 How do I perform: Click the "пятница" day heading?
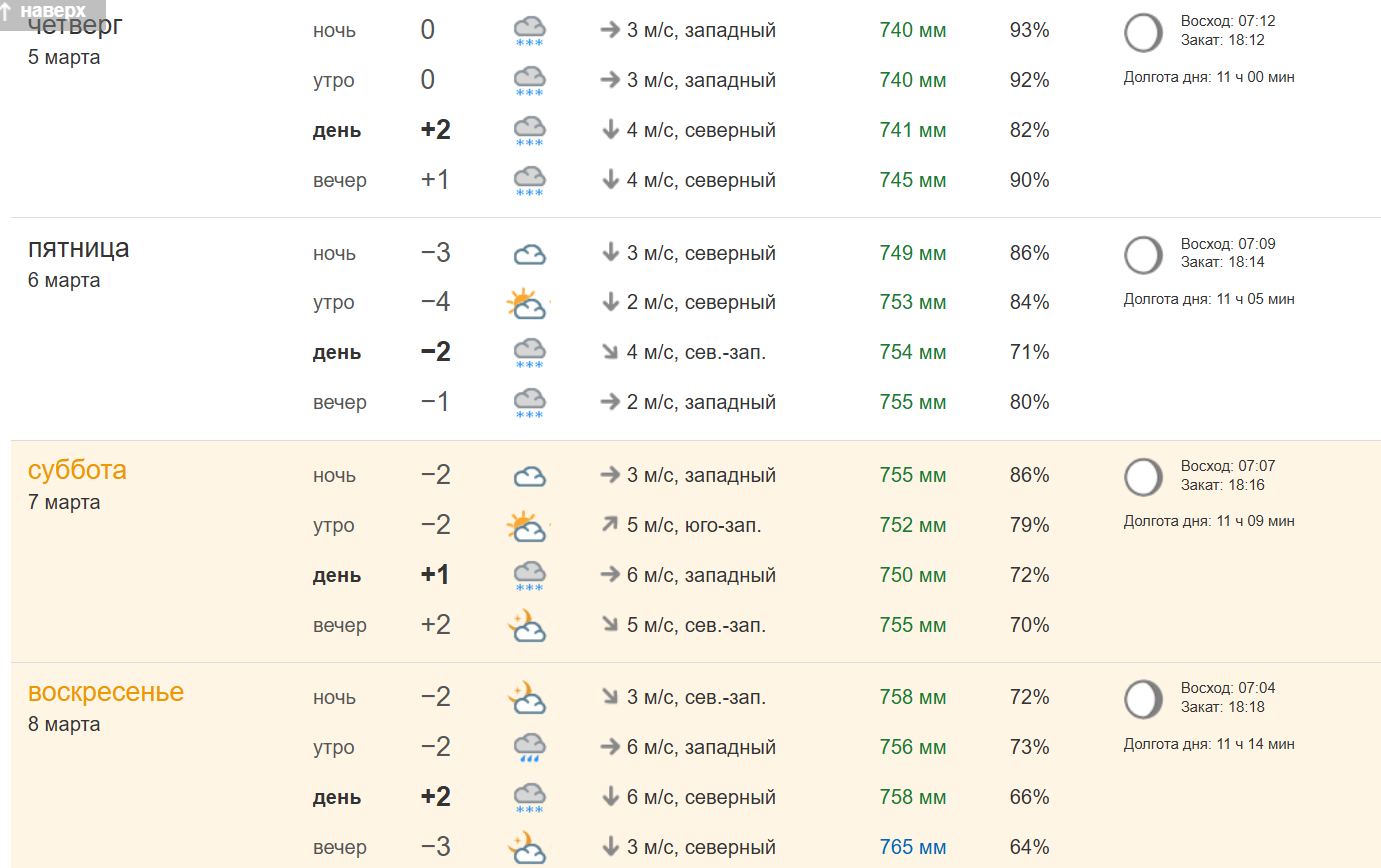pyautogui.click(x=78, y=248)
